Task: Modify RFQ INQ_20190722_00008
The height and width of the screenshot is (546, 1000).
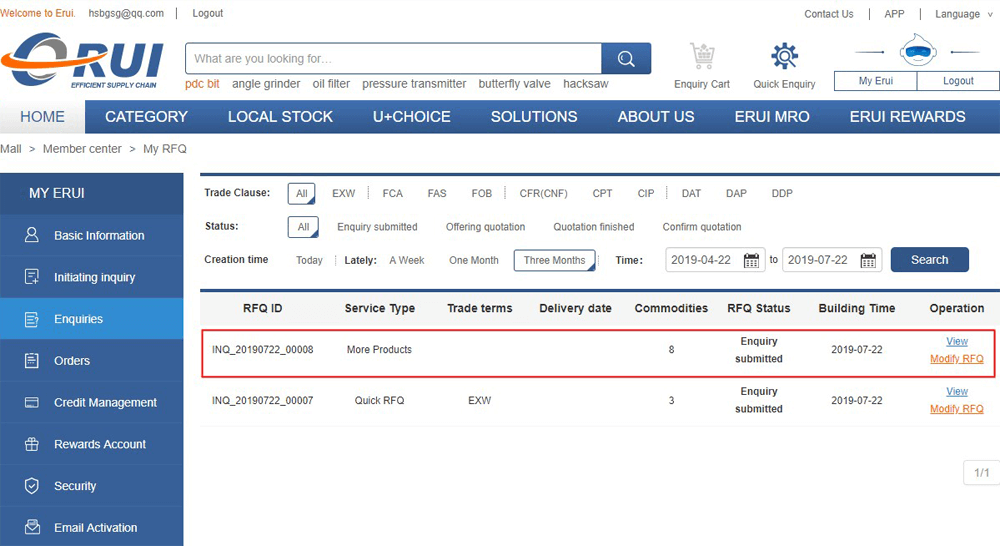Action: 957,358
